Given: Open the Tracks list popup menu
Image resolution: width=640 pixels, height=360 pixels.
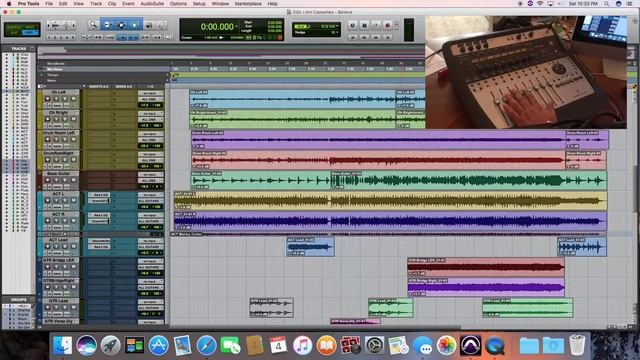Looking at the screenshot, I should click(33, 49).
